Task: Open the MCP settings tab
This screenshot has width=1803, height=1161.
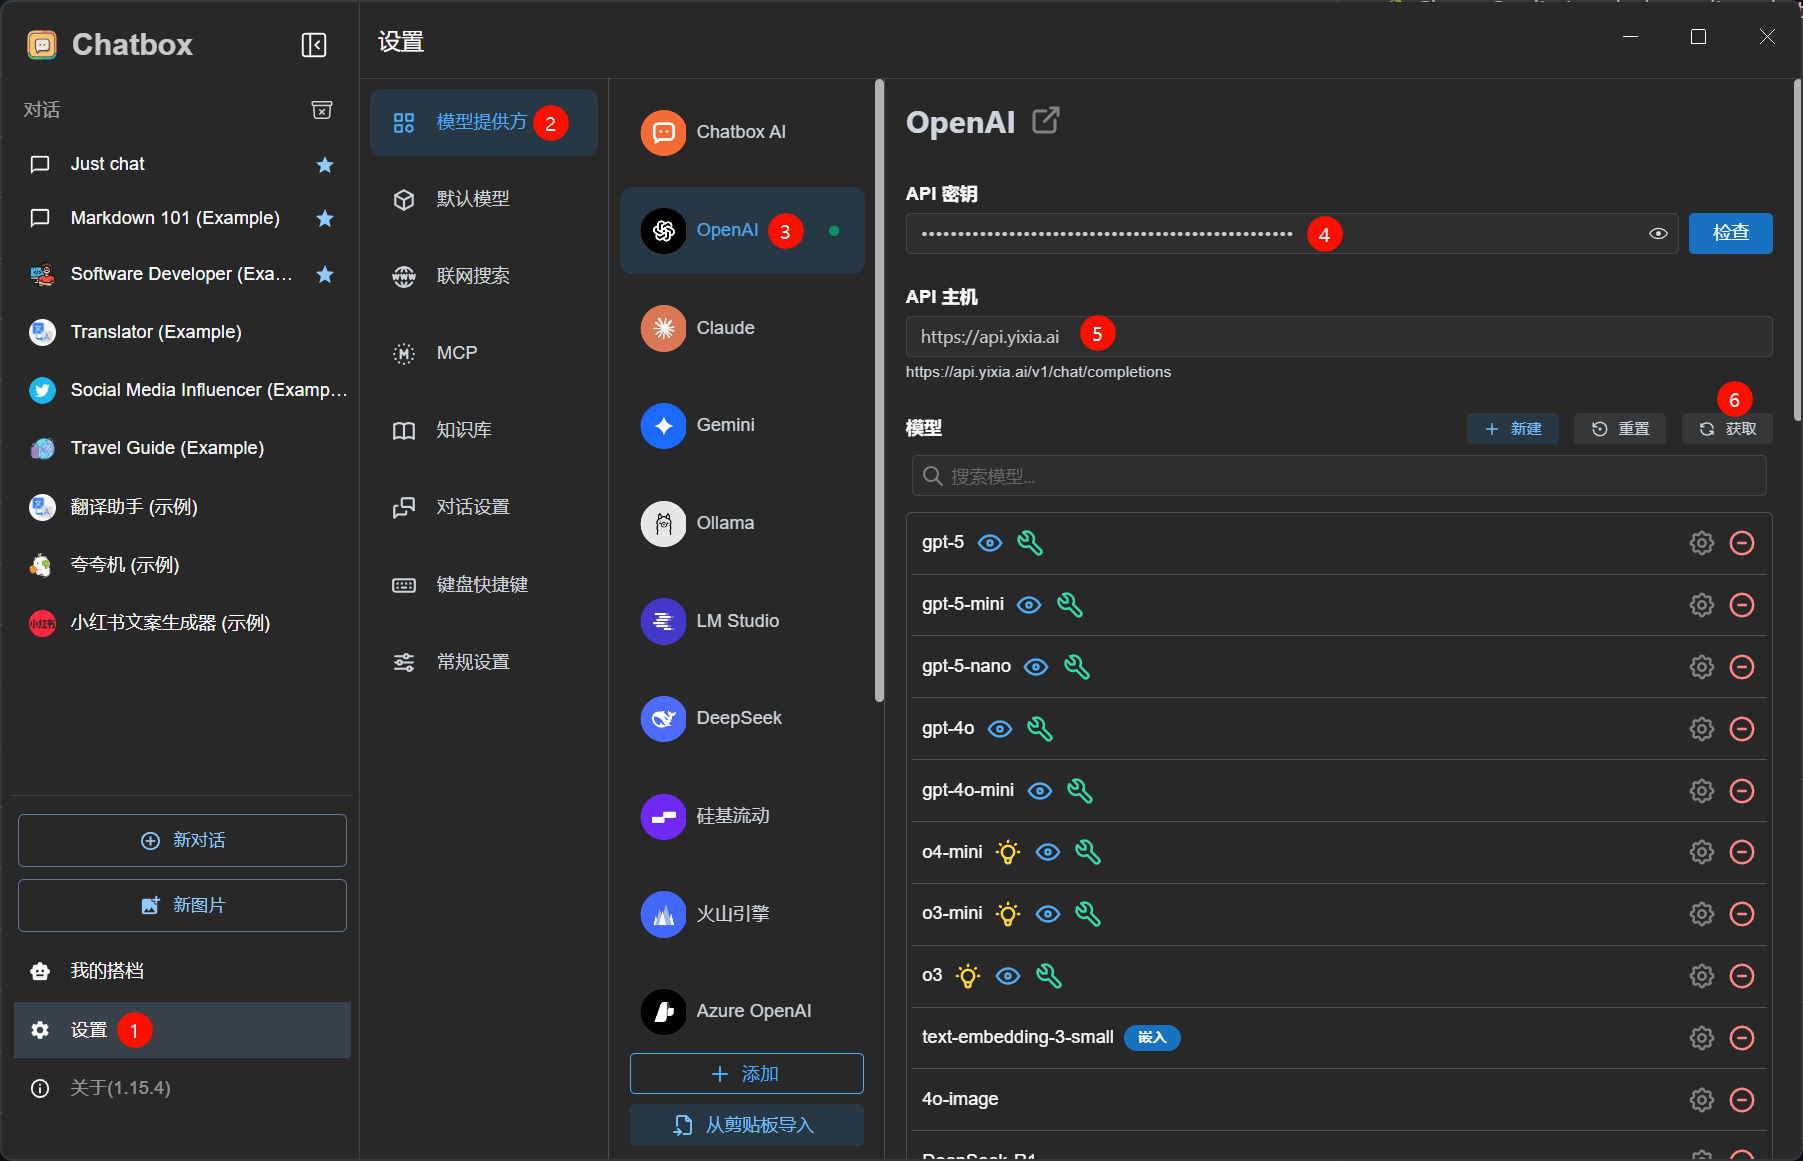Action: point(484,353)
